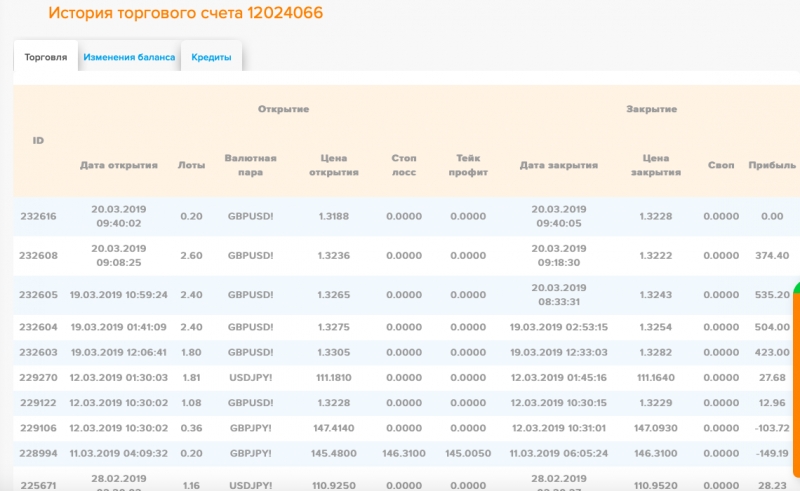Click loss value -103.72
This screenshot has width=800, height=491.
[x=772, y=428]
